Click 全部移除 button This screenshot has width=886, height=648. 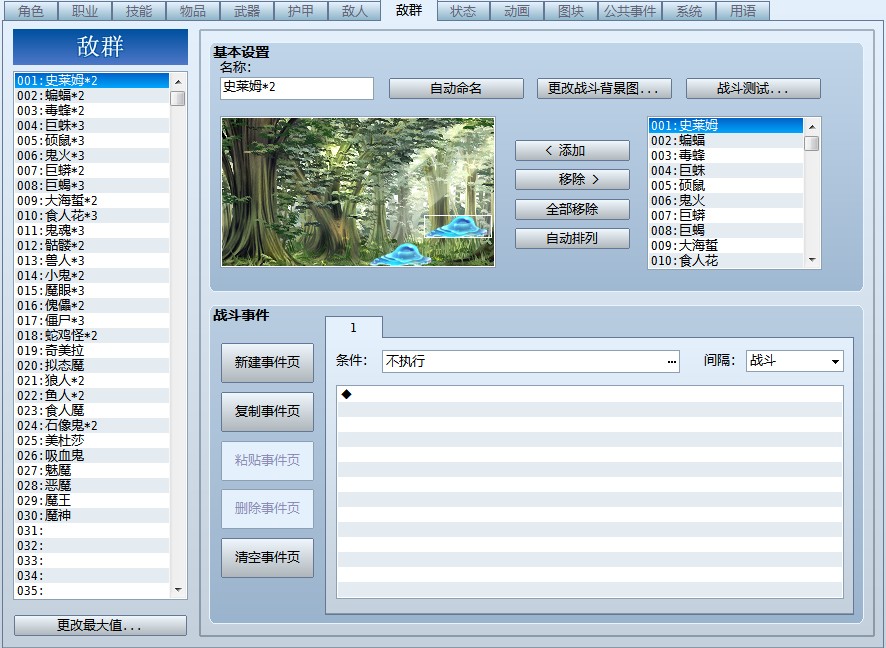(x=572, y=209)
